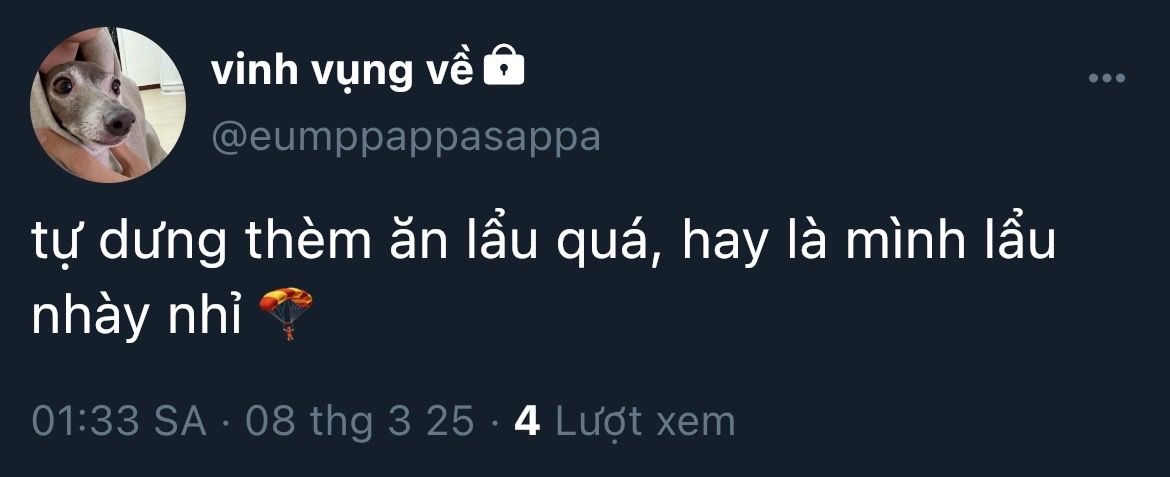This screenshot has height=477, width=1170.
Task: Click the words "nhảy nhỉ" on second line
Action: pyautogui.click(x=137, y=317)
